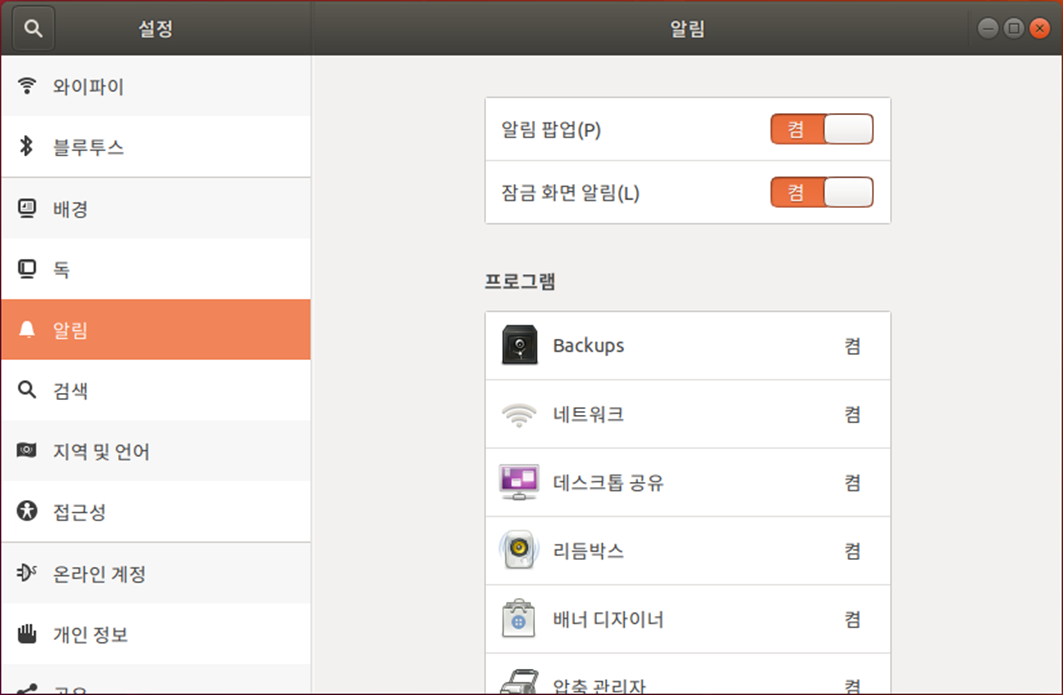Click the 리듬박스 speaker icon
1063x695 pixels.
point(519,551)
